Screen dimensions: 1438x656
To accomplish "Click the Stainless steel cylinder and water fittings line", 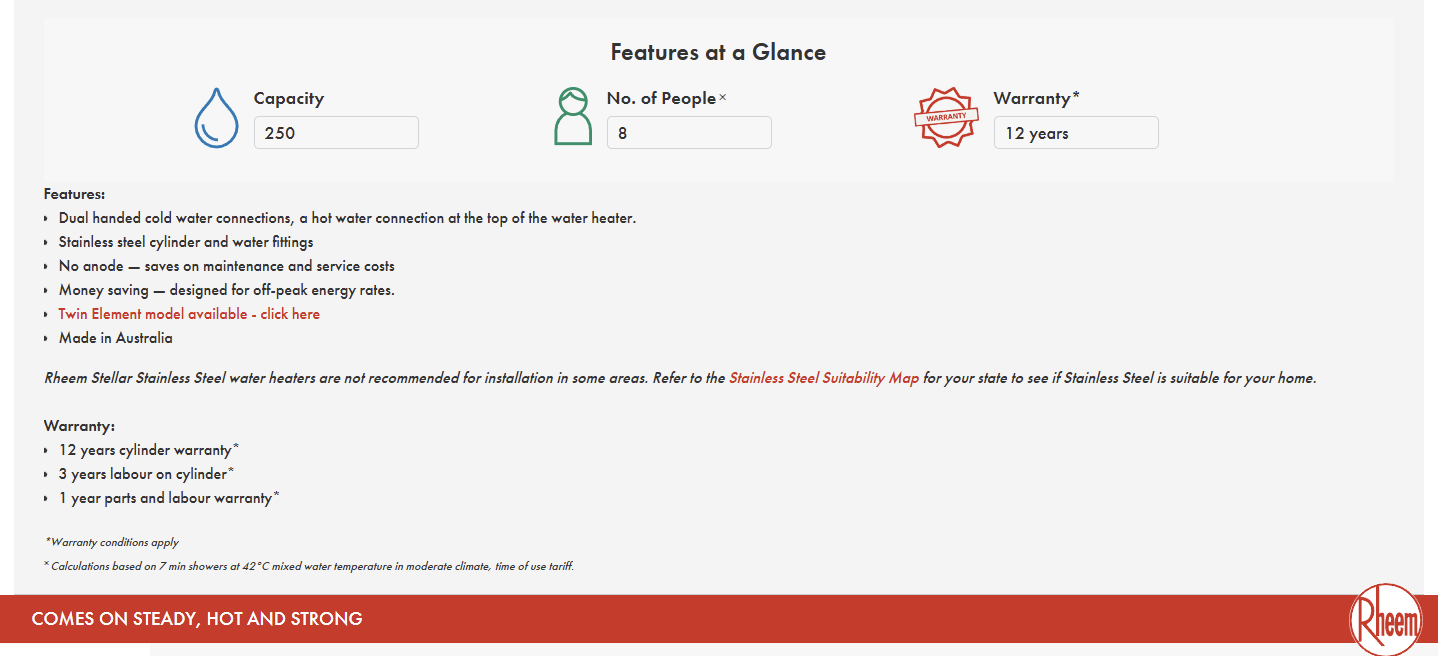I will [186, 242].
